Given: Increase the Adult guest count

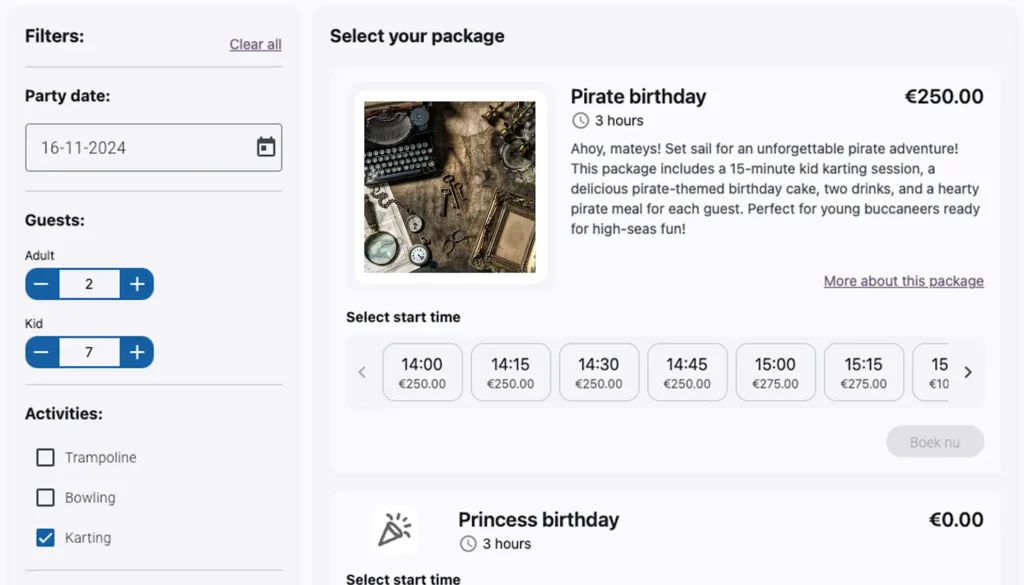Looking at the screenshot, I should pos(137,285).
